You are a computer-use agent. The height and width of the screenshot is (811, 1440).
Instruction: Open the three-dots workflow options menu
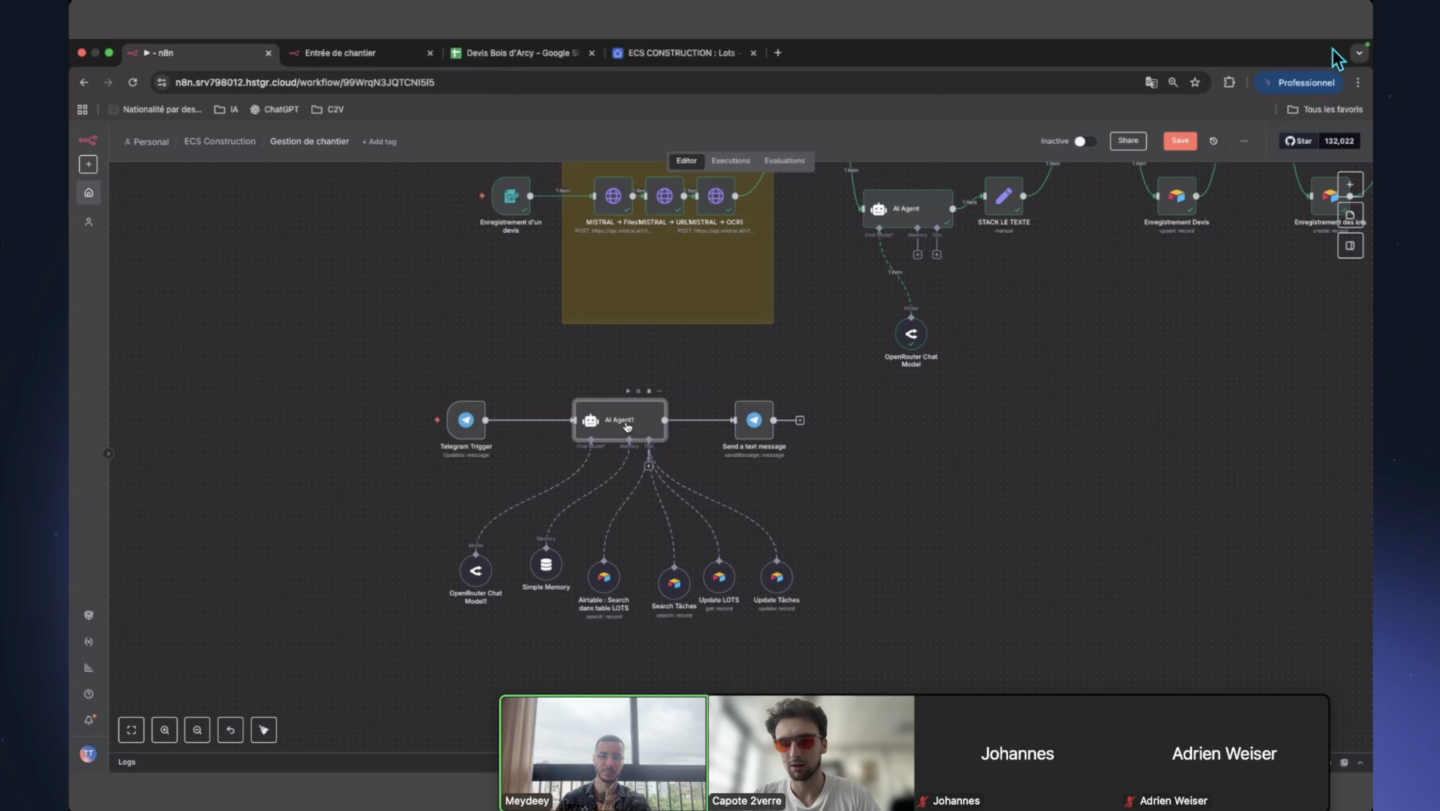pos(1244,141)
